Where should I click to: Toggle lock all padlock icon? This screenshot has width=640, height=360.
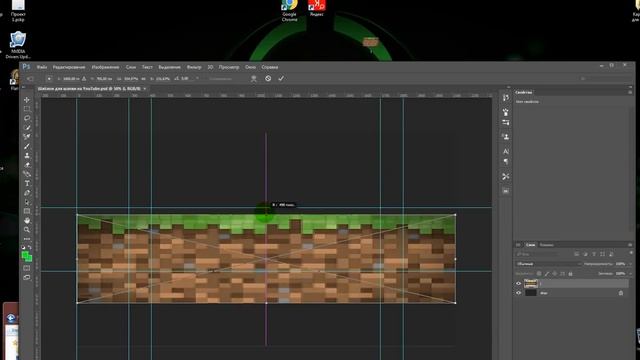pos(570,273)
